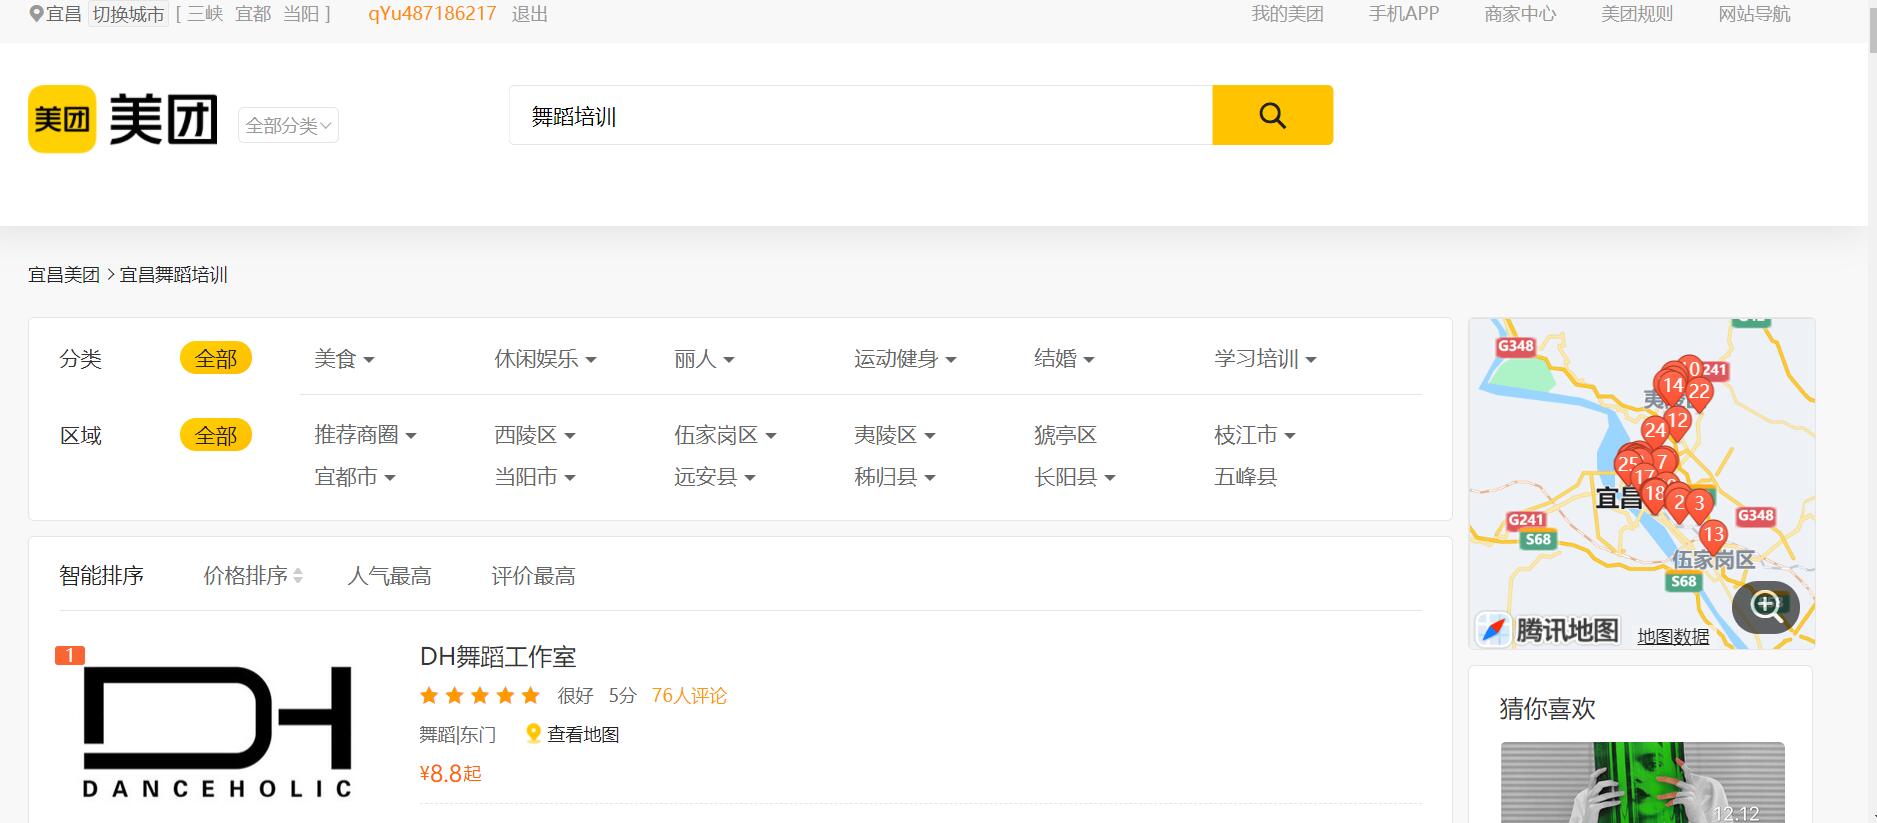Image resolution: width=1877 pixels, height=823 pixels.
Task: Click the 退出 logout link
Action: pos(529,14)
